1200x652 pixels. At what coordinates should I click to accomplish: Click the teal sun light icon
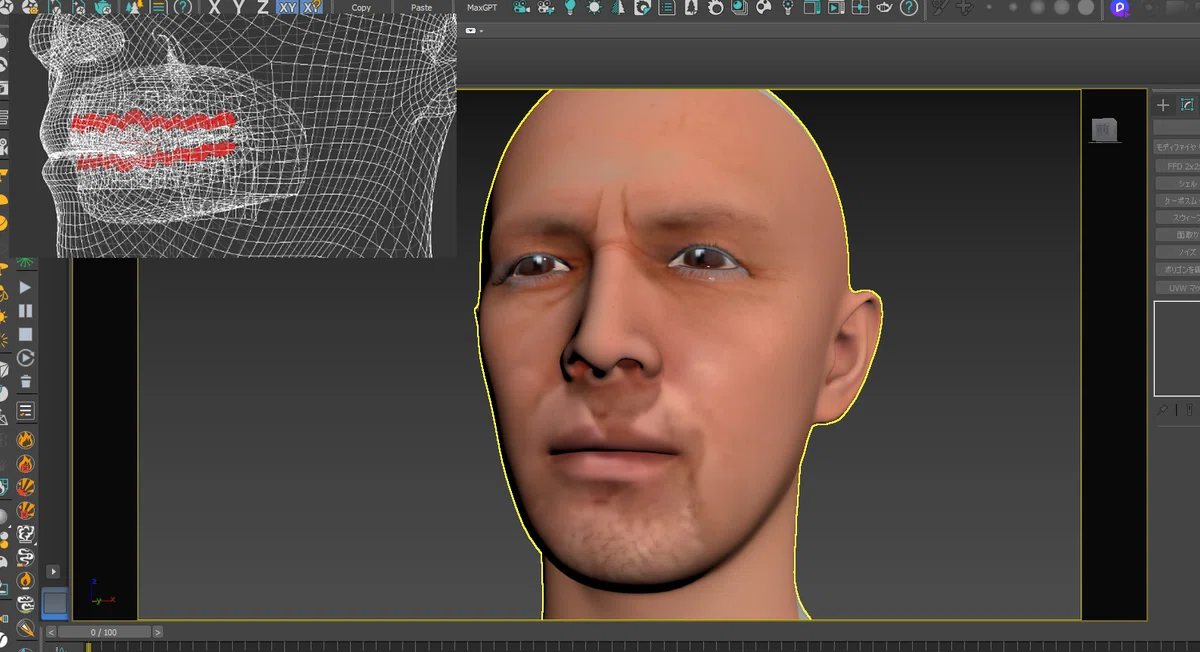(594, 7)
